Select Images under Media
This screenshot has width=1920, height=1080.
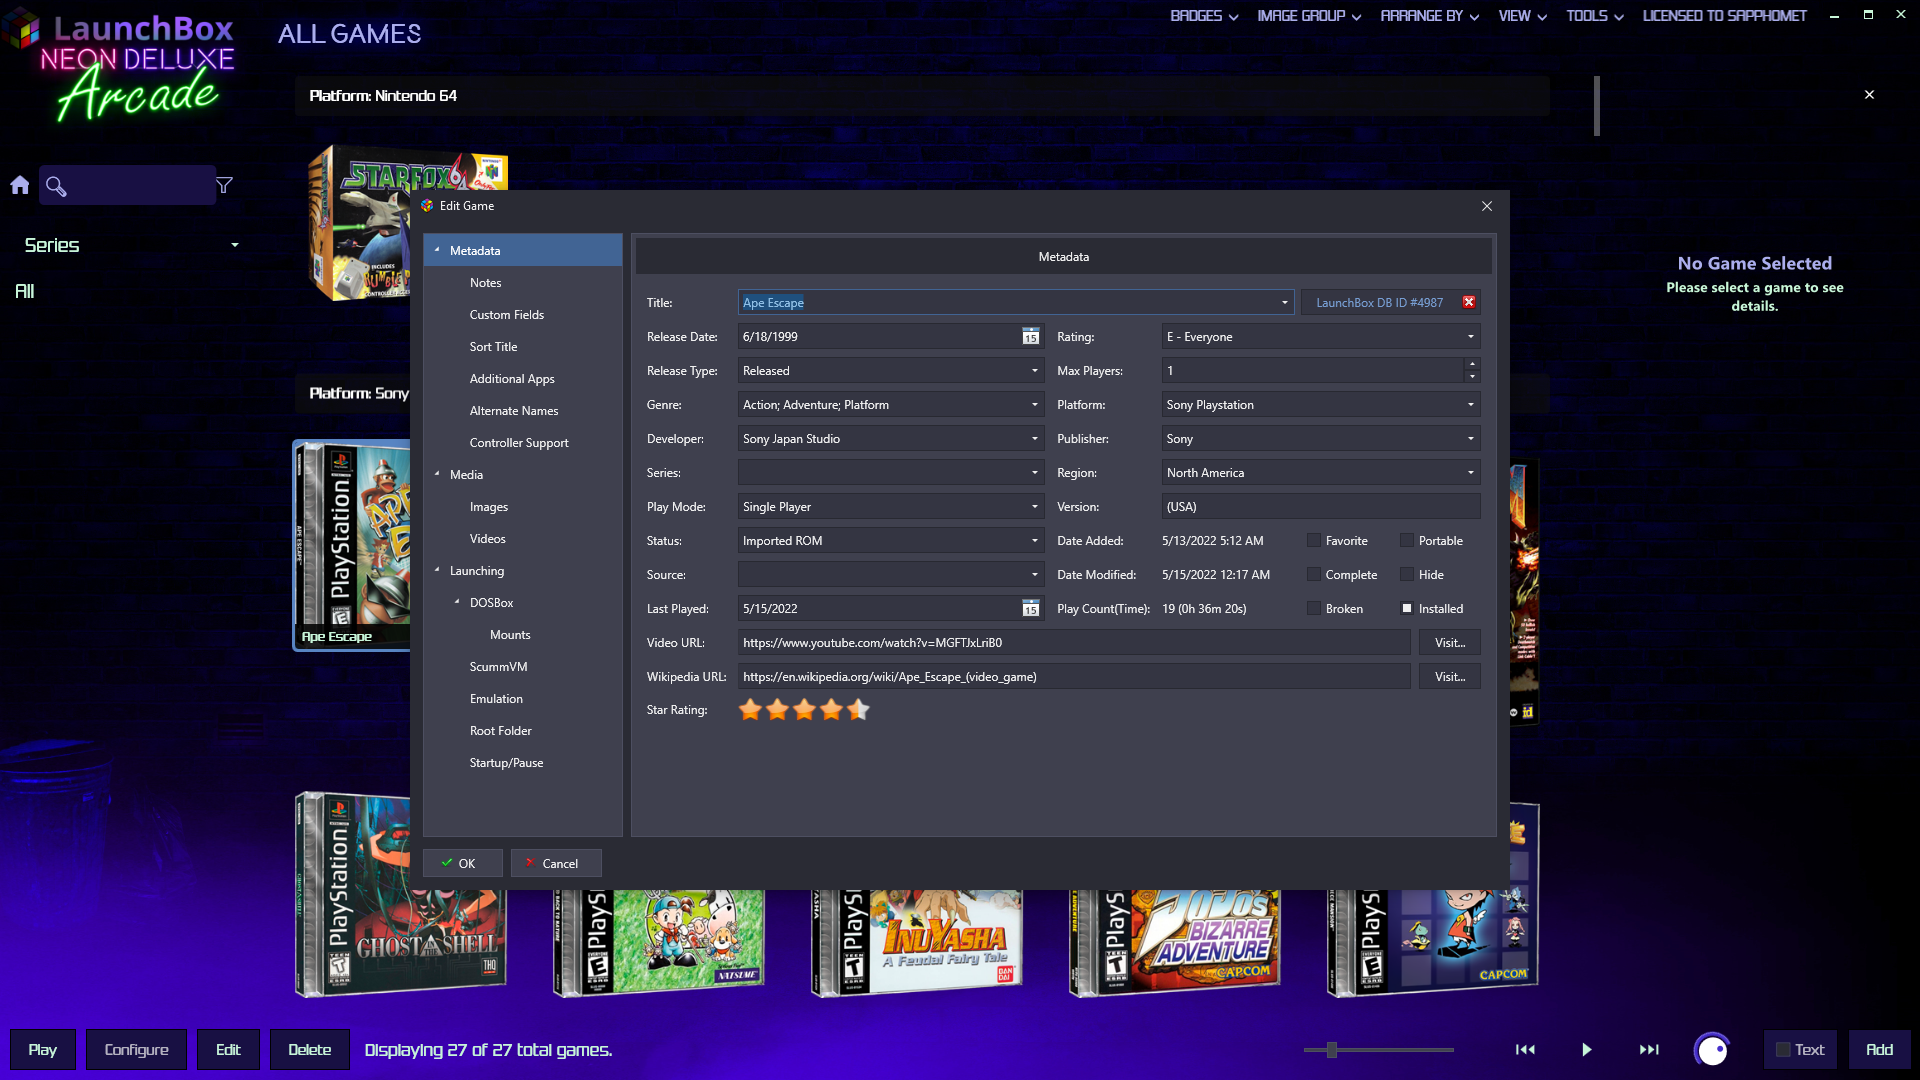(489, 507)
